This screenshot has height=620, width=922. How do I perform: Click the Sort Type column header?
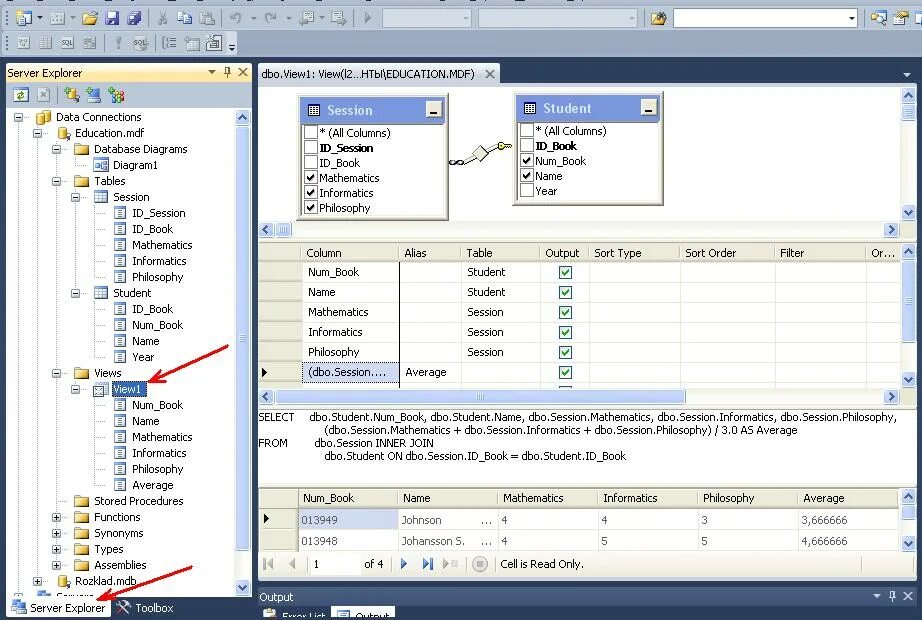[634, 253]
